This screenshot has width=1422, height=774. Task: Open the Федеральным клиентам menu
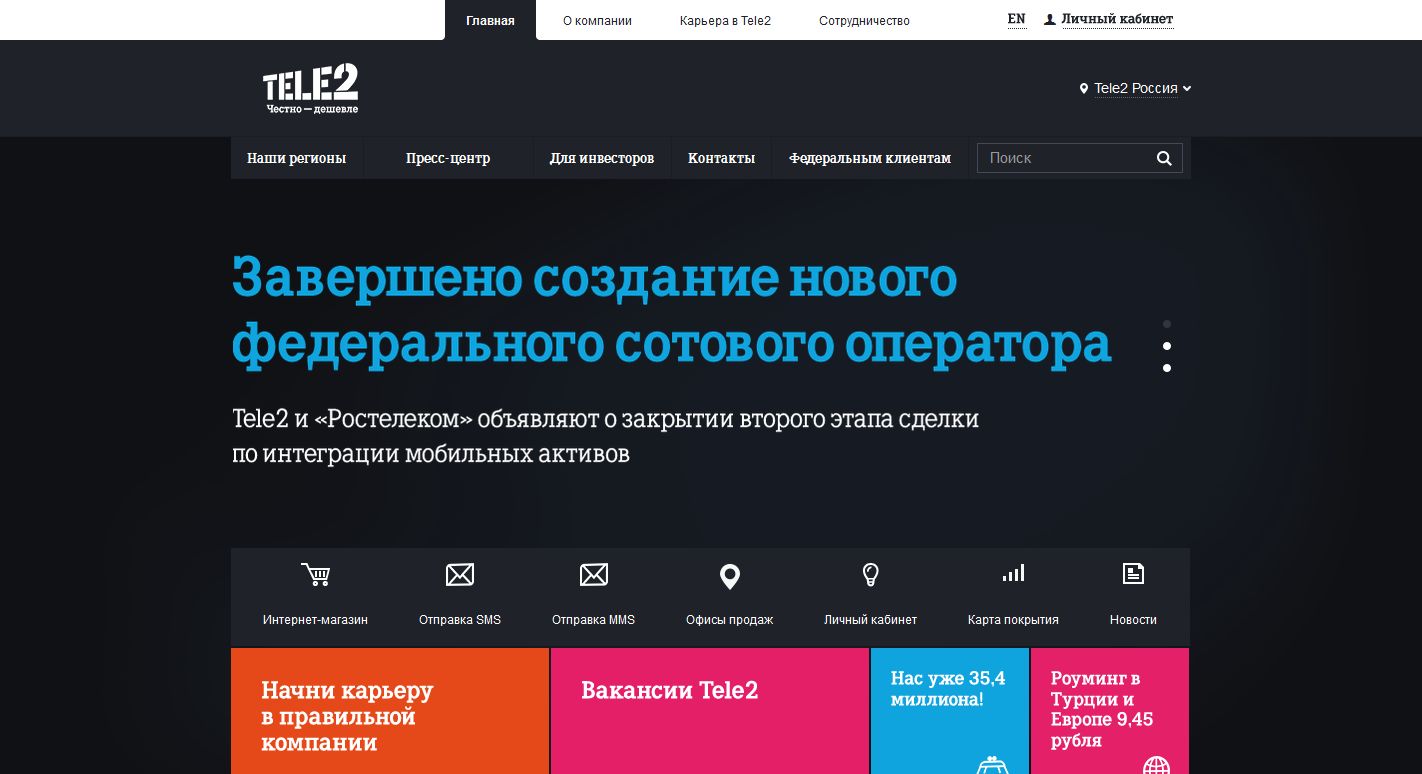point(870,158)
